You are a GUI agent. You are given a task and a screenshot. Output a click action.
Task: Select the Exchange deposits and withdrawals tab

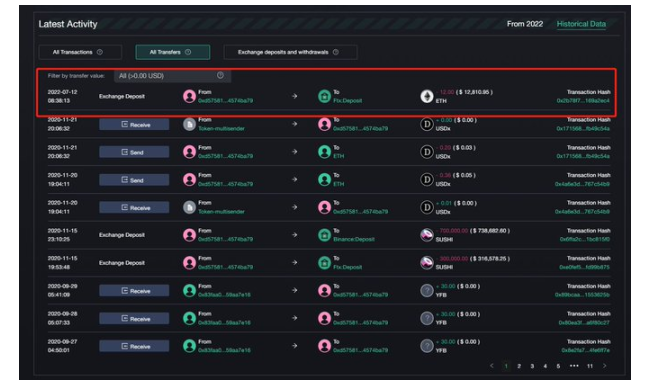290,52
